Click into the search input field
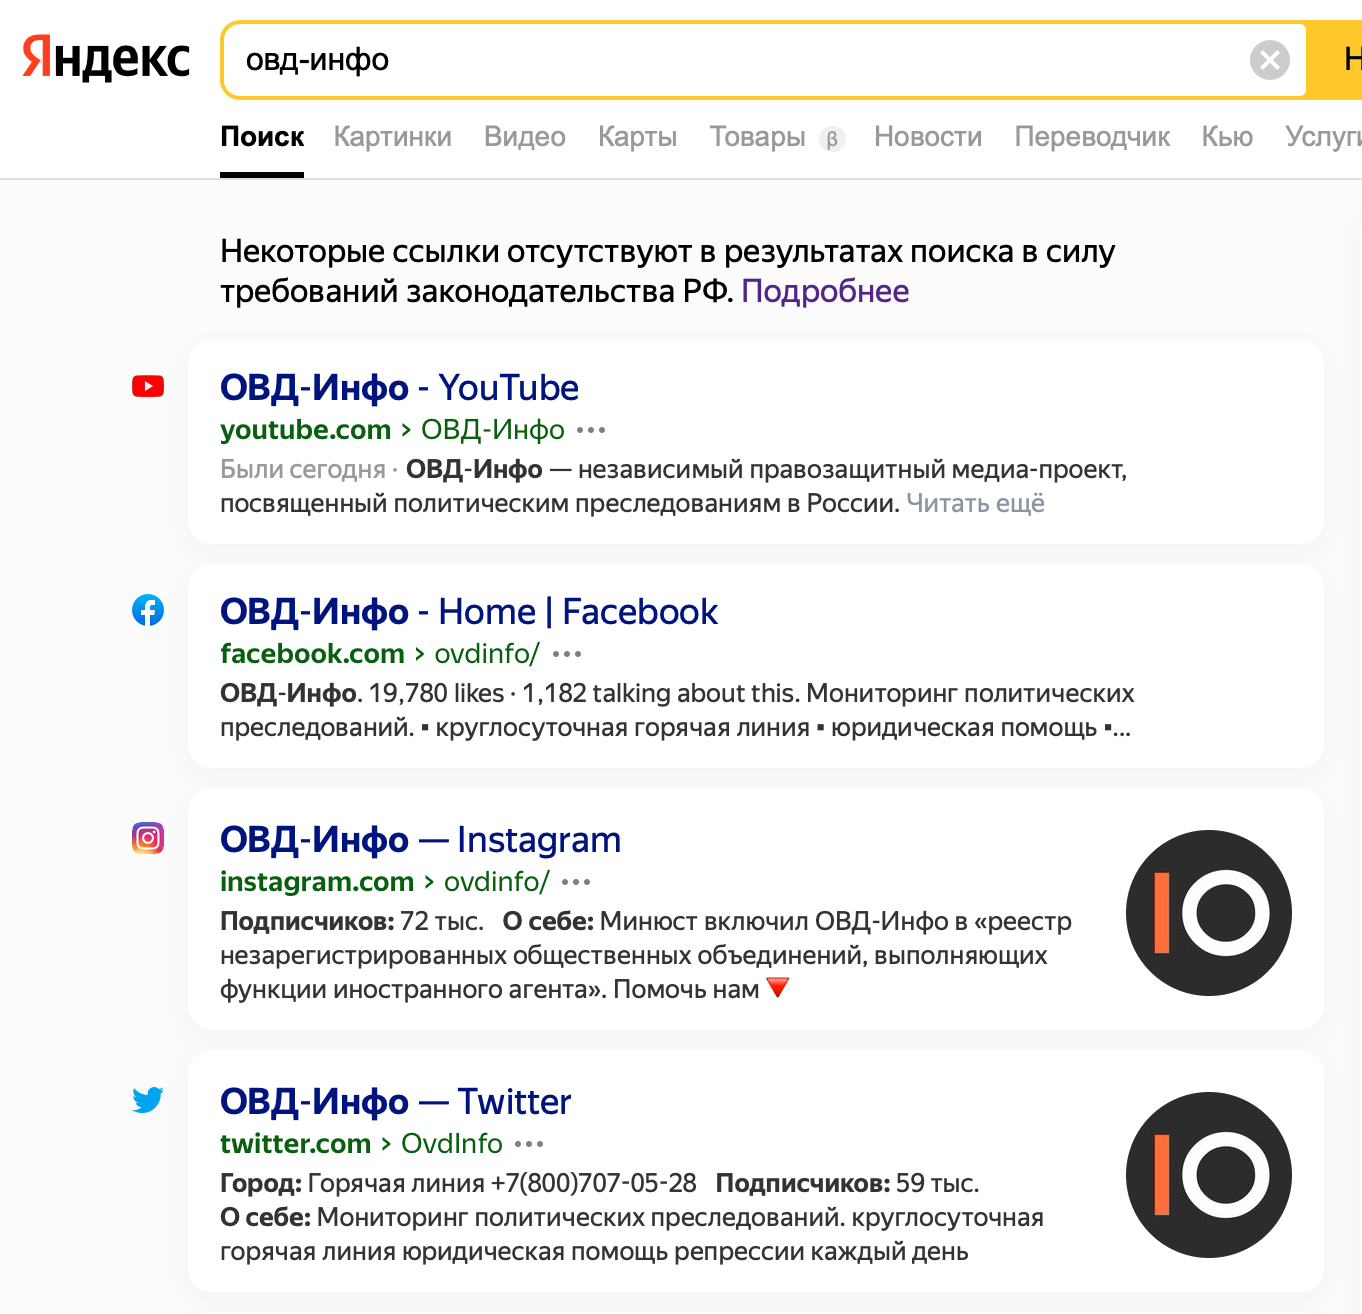Image resolution: width=1362 pixels, height=1314 pixels. click(700, 60)
